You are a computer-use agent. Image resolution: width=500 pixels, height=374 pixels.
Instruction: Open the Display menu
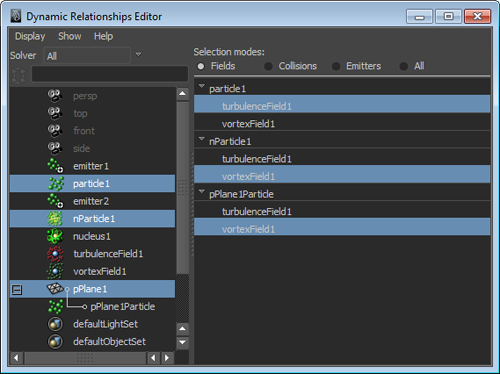click(30, 36)
